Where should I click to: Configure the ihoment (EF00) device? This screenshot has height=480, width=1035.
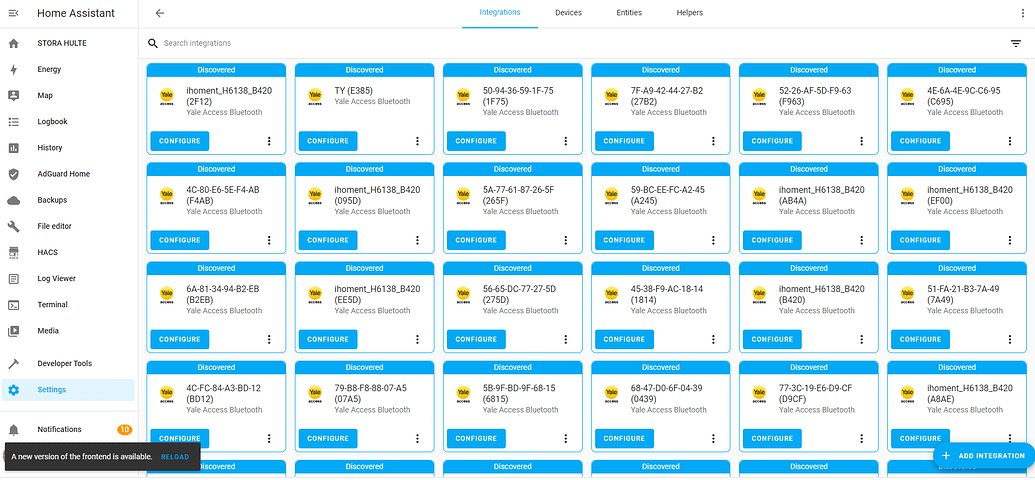(x=921, y=240)
